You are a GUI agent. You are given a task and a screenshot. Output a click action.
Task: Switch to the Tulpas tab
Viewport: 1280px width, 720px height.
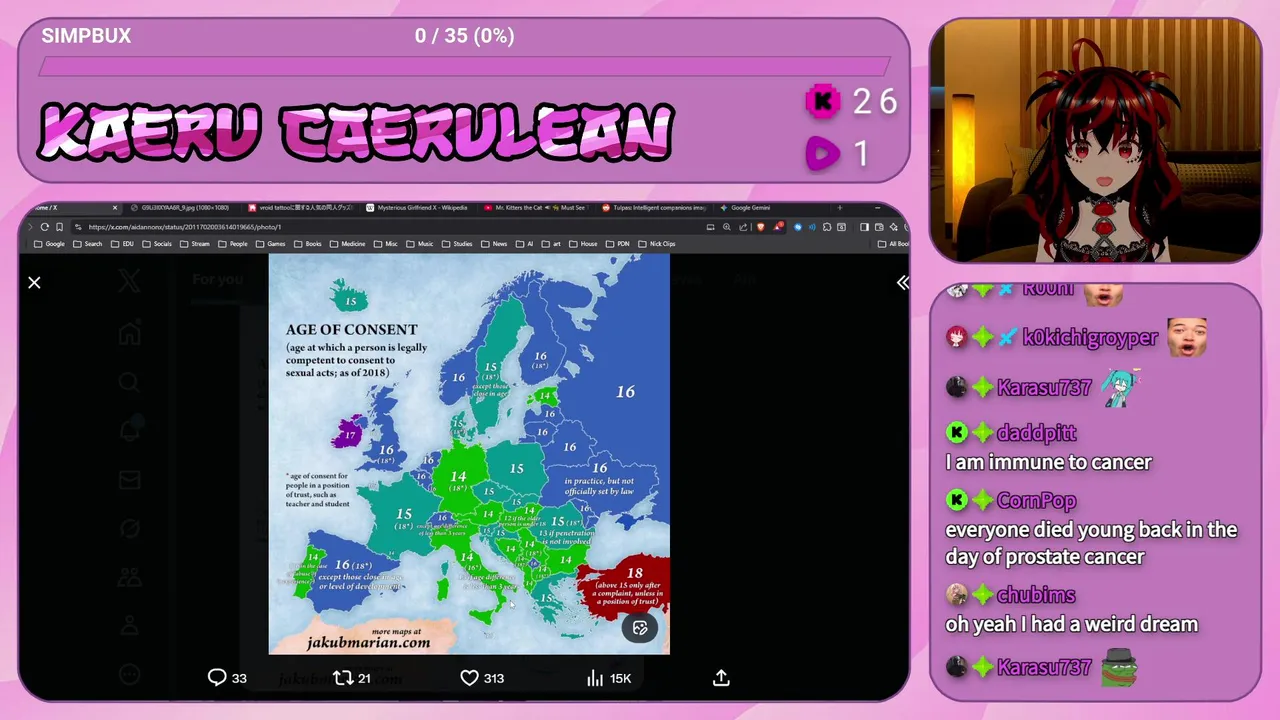[x=656, y=208]
